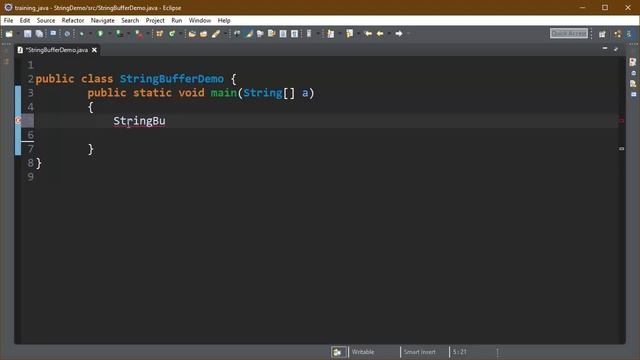
Task: Click the StringBufferDemo class name in code
Action: [x=172, y=79]
